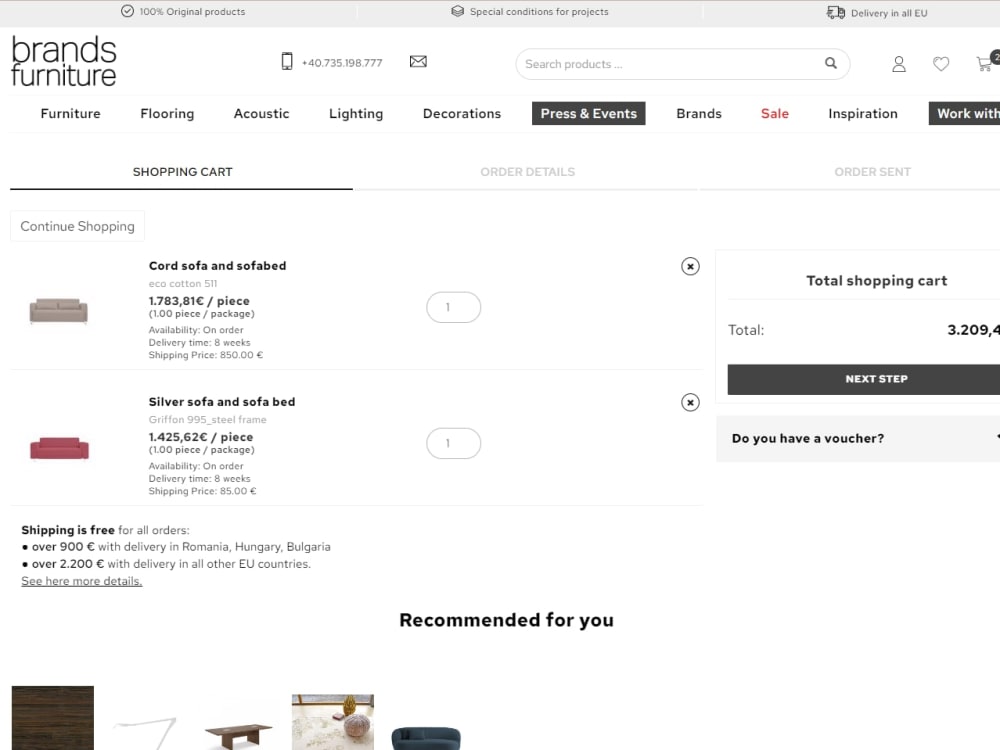1000x750 pixels.
Task: Click the 1.425,62€ / piece price
Action: [201, 437]
